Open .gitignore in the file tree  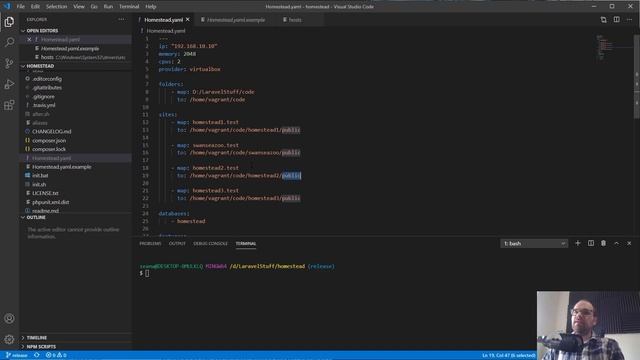(43, 97)
